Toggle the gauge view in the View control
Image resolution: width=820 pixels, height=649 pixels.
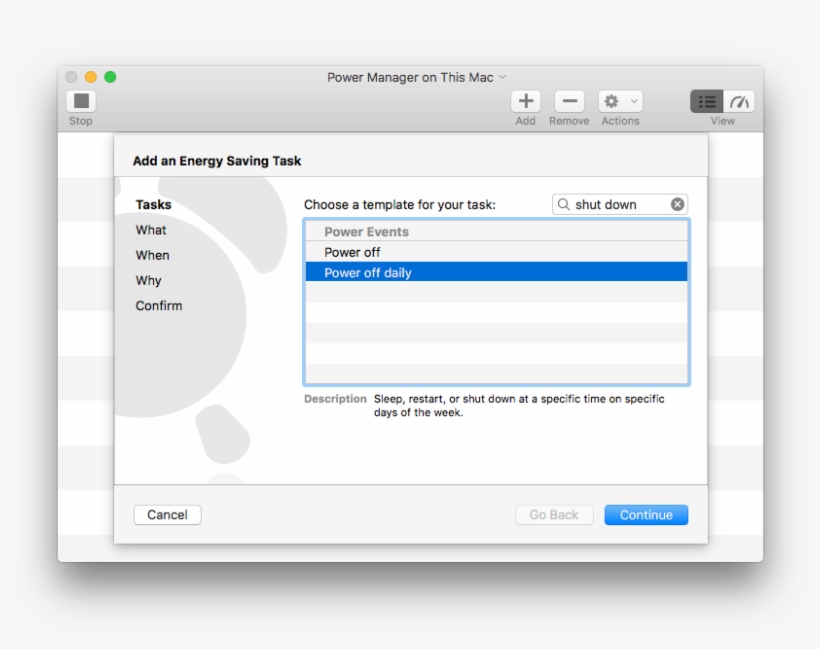tap(738, 102)
